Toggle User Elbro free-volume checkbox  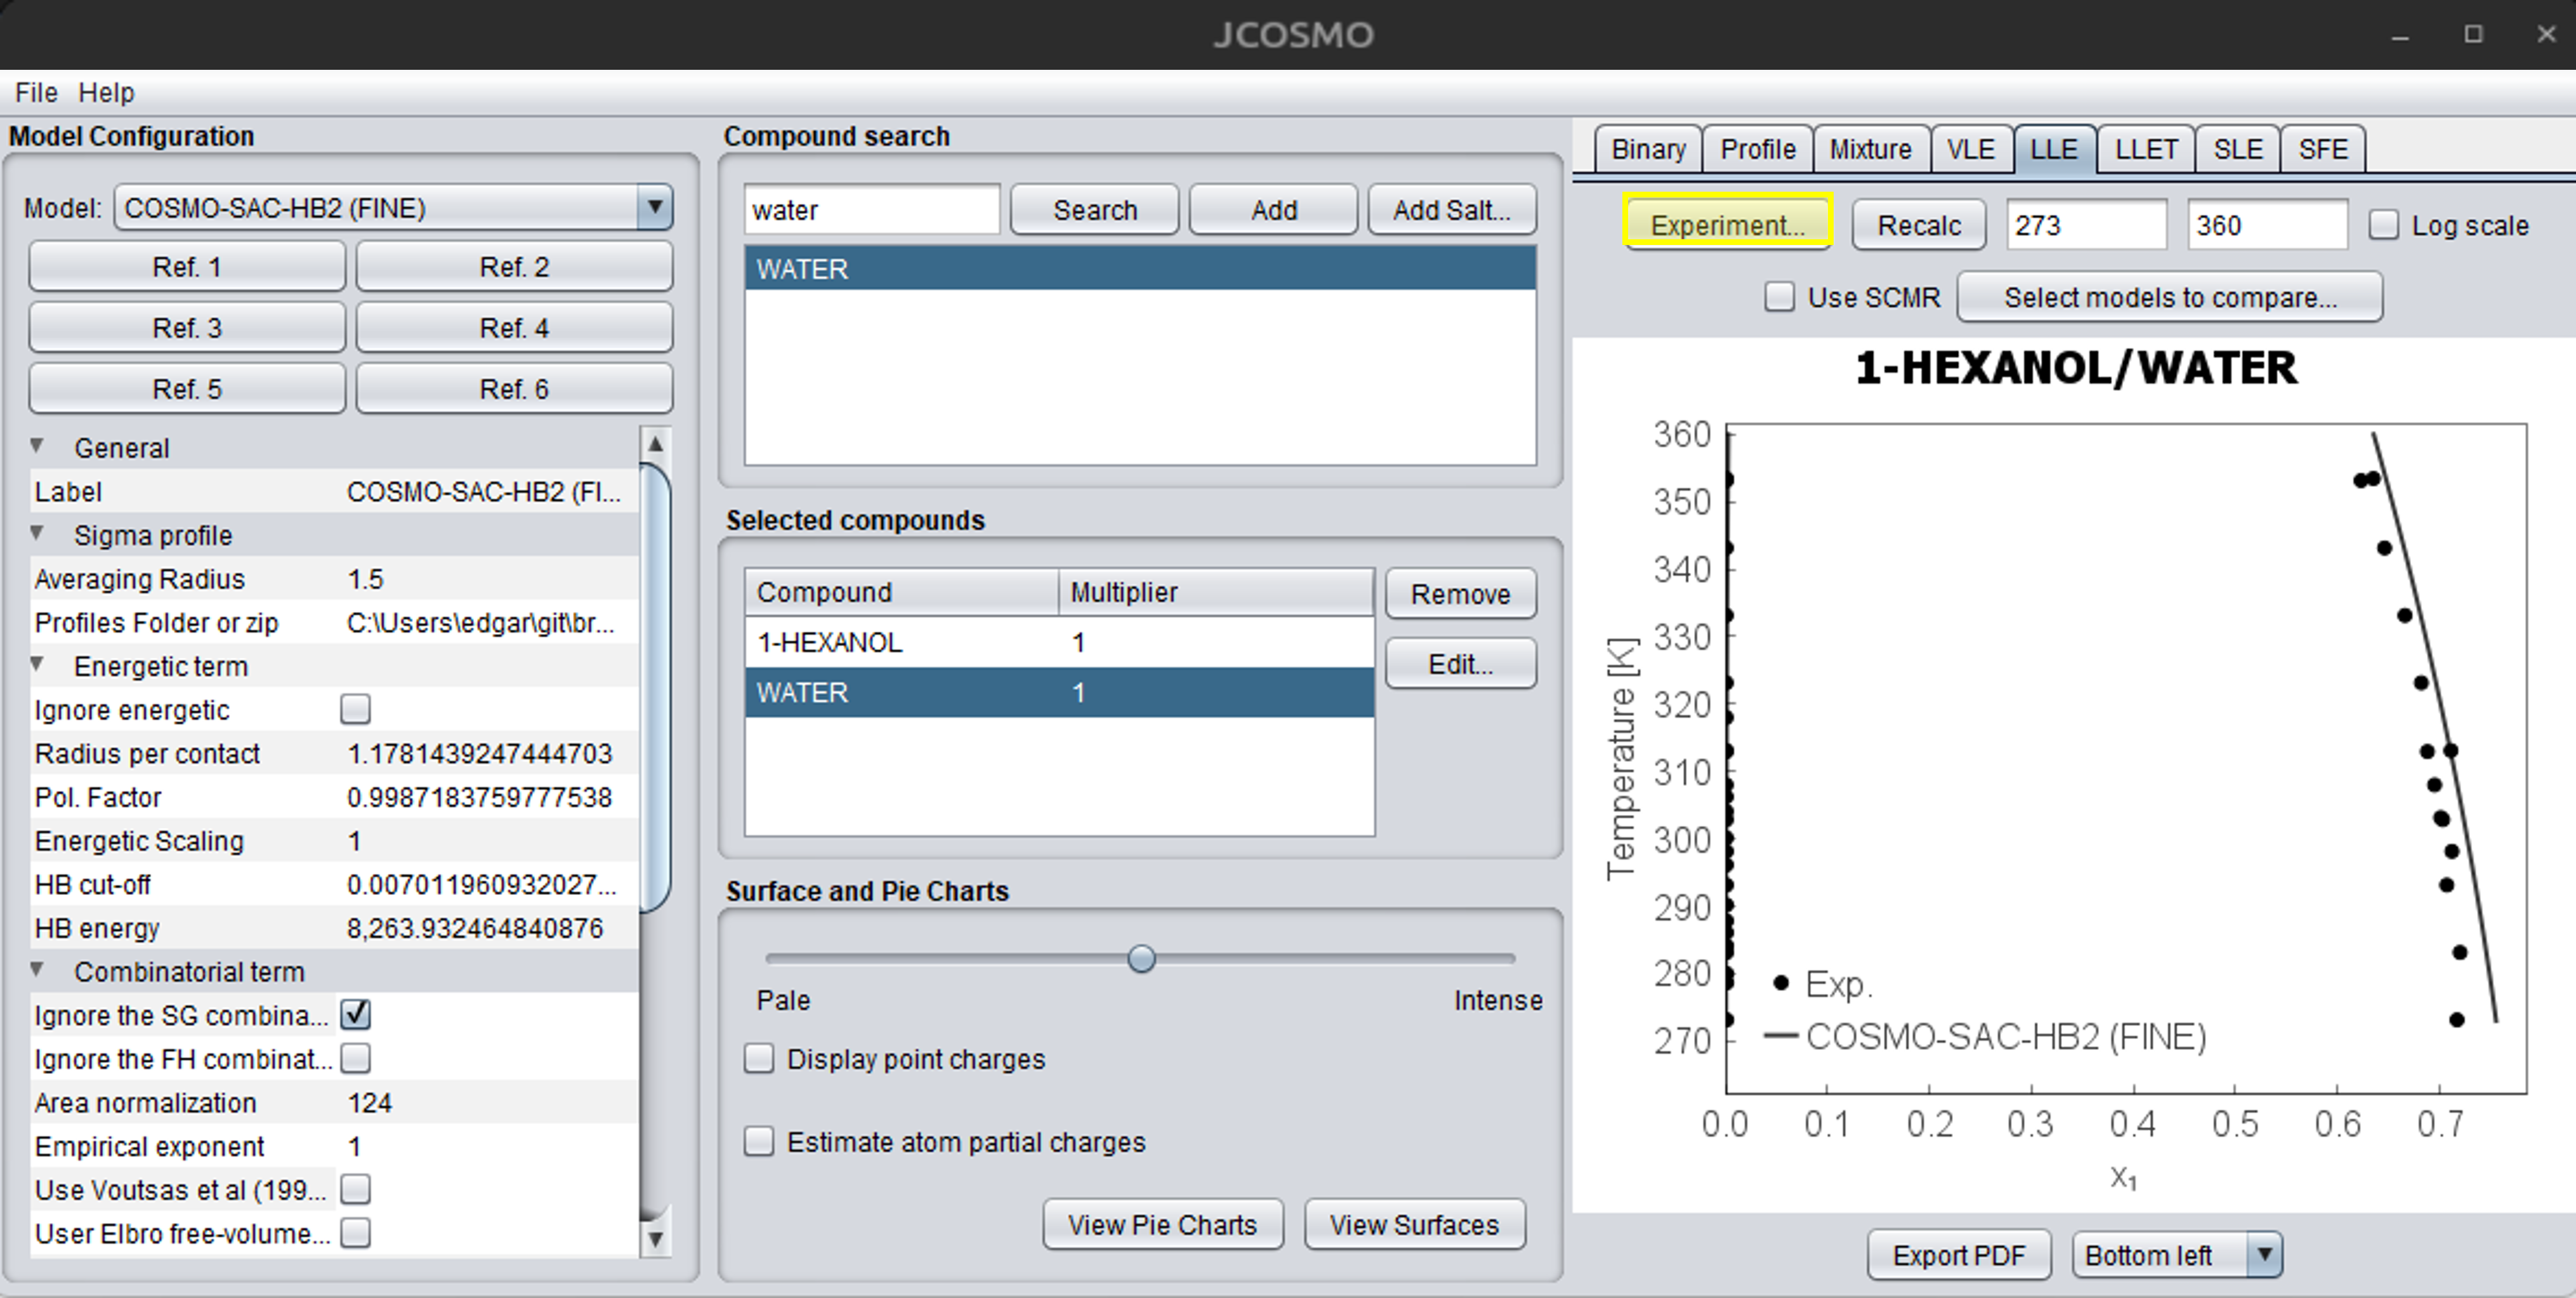coord(355,1233)
